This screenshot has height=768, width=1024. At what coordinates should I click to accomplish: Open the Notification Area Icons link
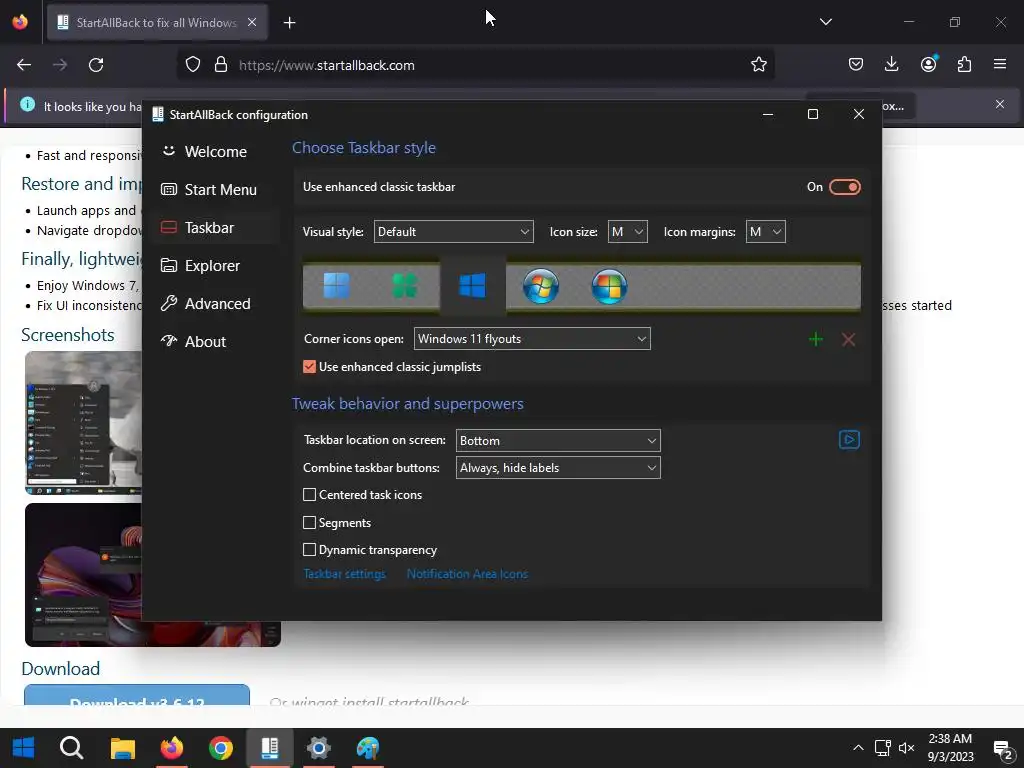(x=467, y=574)
